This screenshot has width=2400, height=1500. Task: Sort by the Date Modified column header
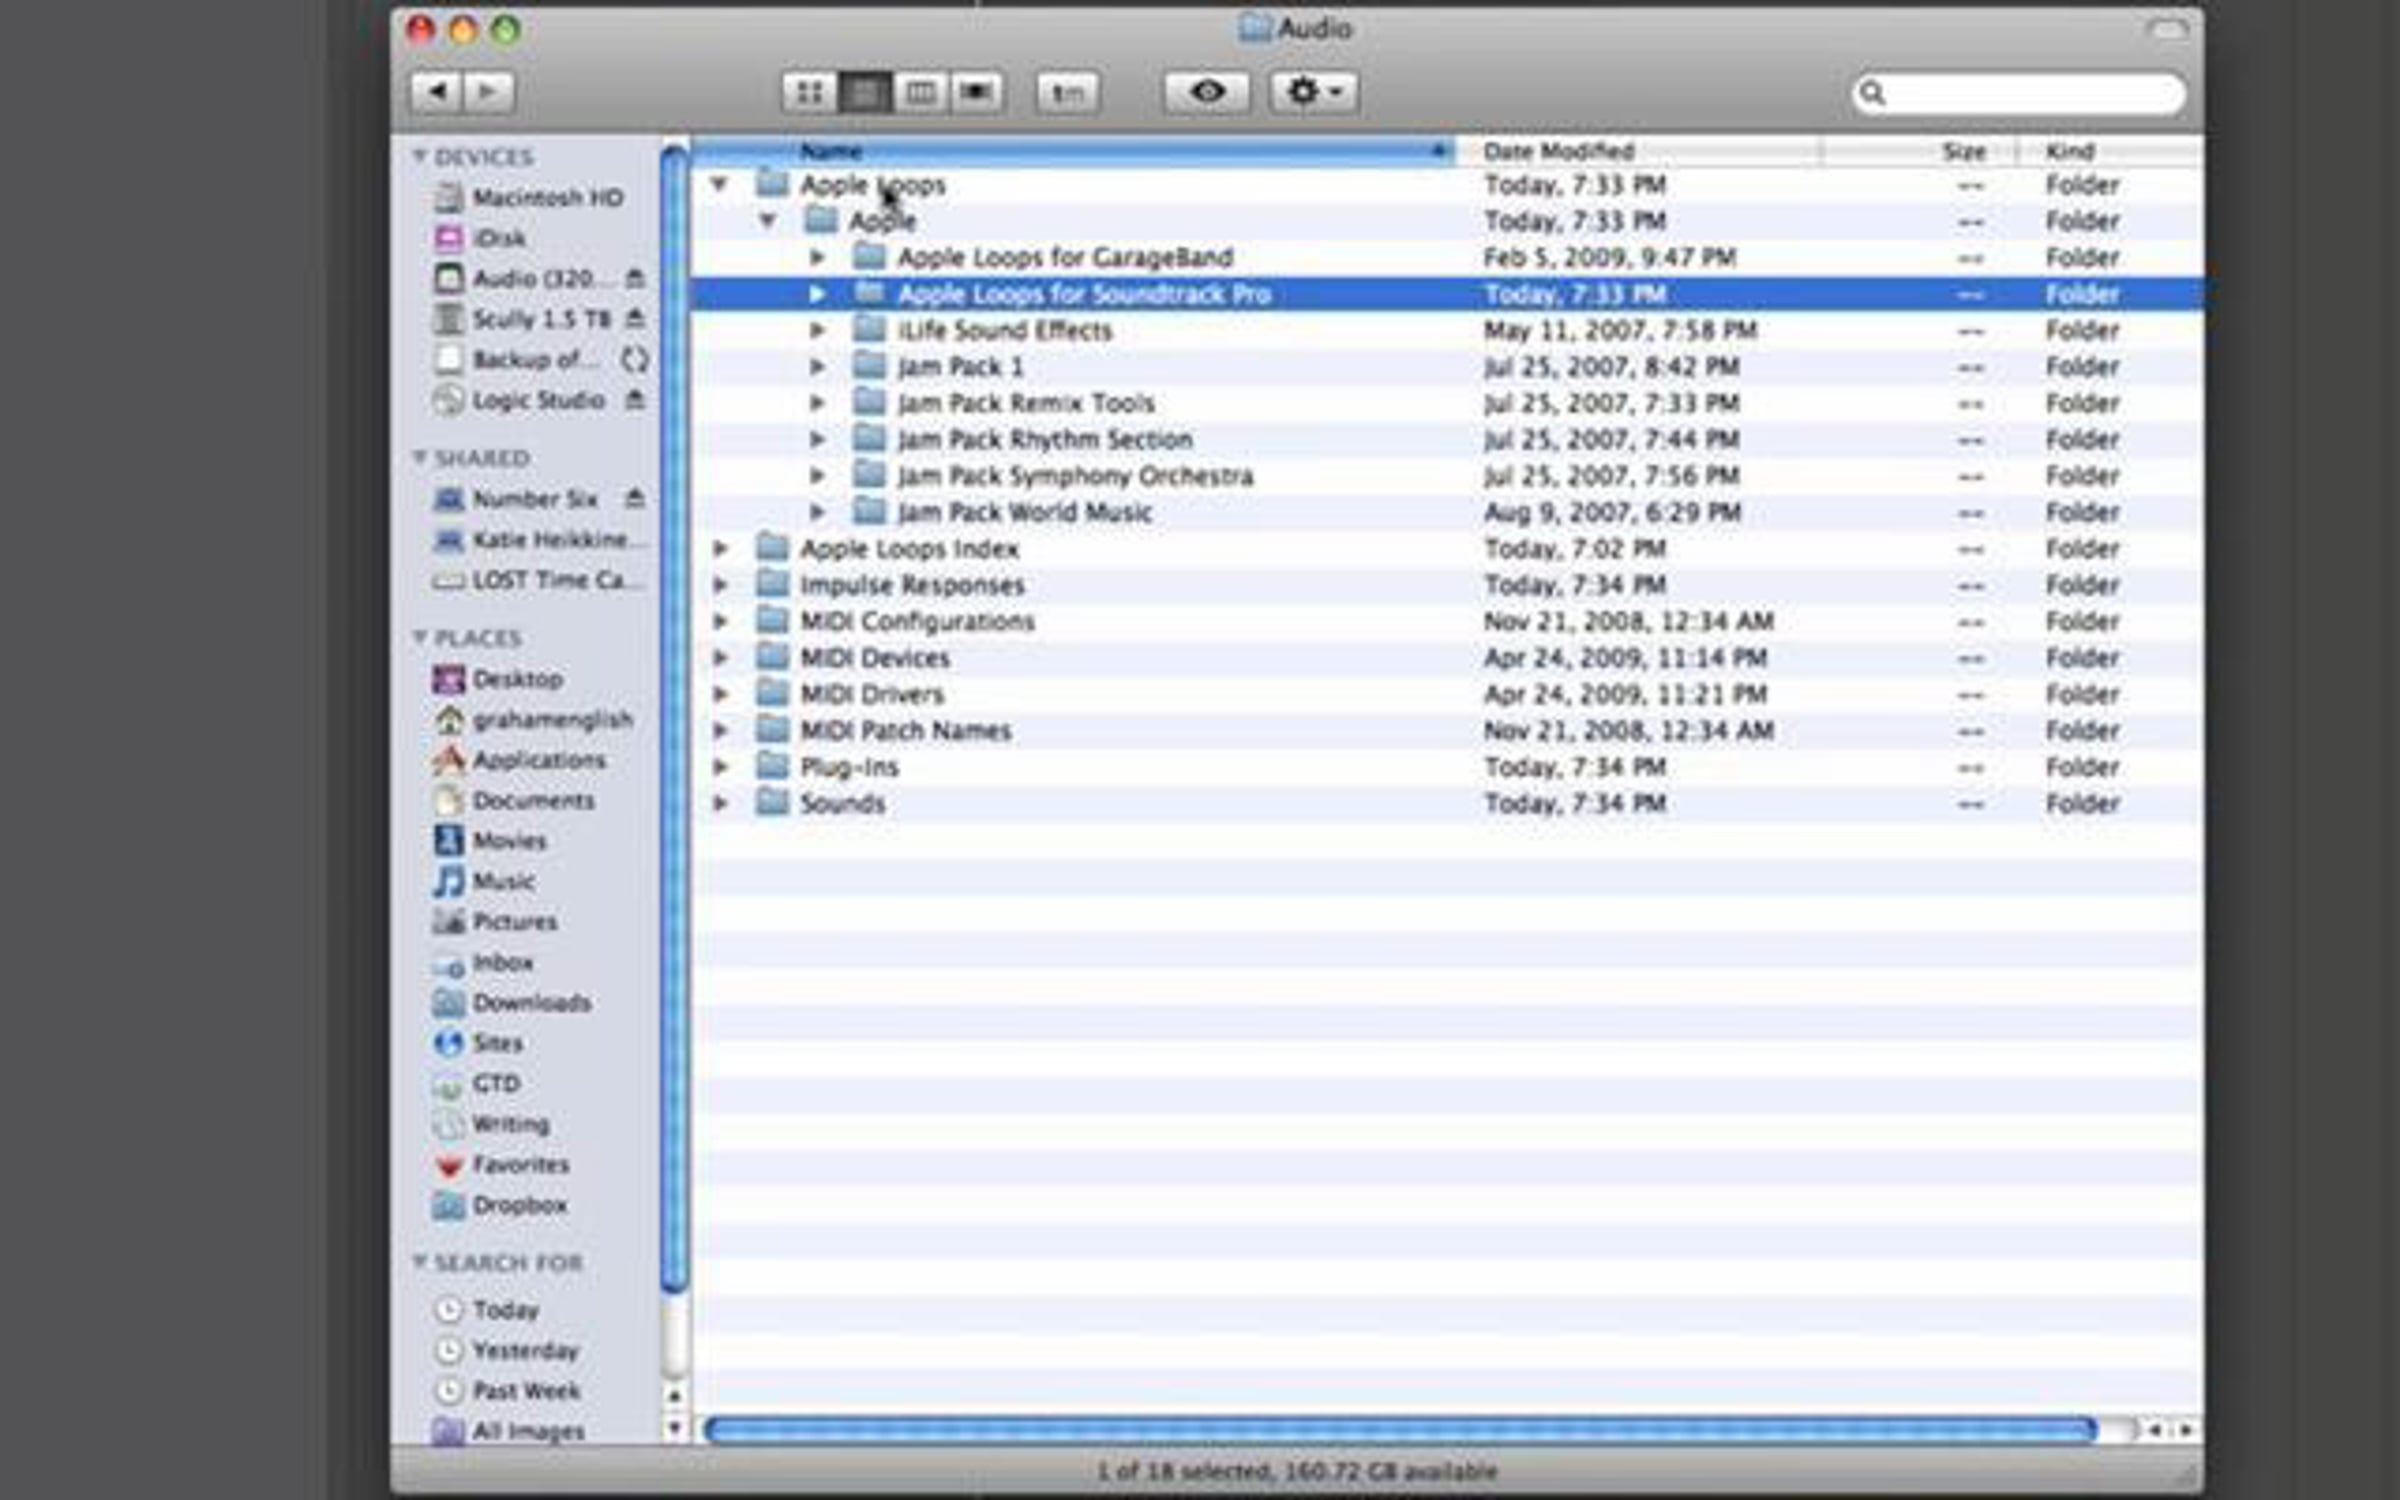click(x=1637, y=151)
